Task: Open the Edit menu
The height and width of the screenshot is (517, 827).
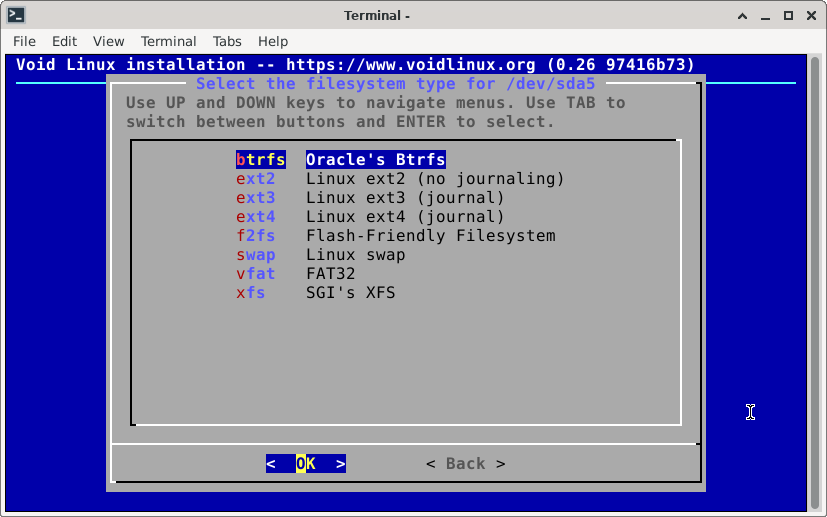Action: 64,41
